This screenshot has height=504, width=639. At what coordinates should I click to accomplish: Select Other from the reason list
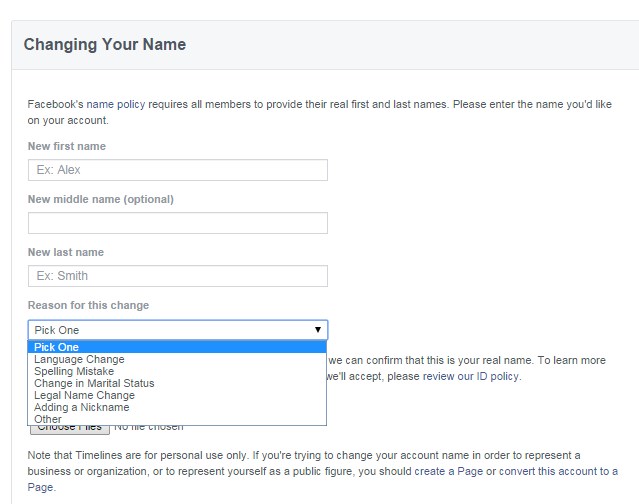tap(48, 419)
